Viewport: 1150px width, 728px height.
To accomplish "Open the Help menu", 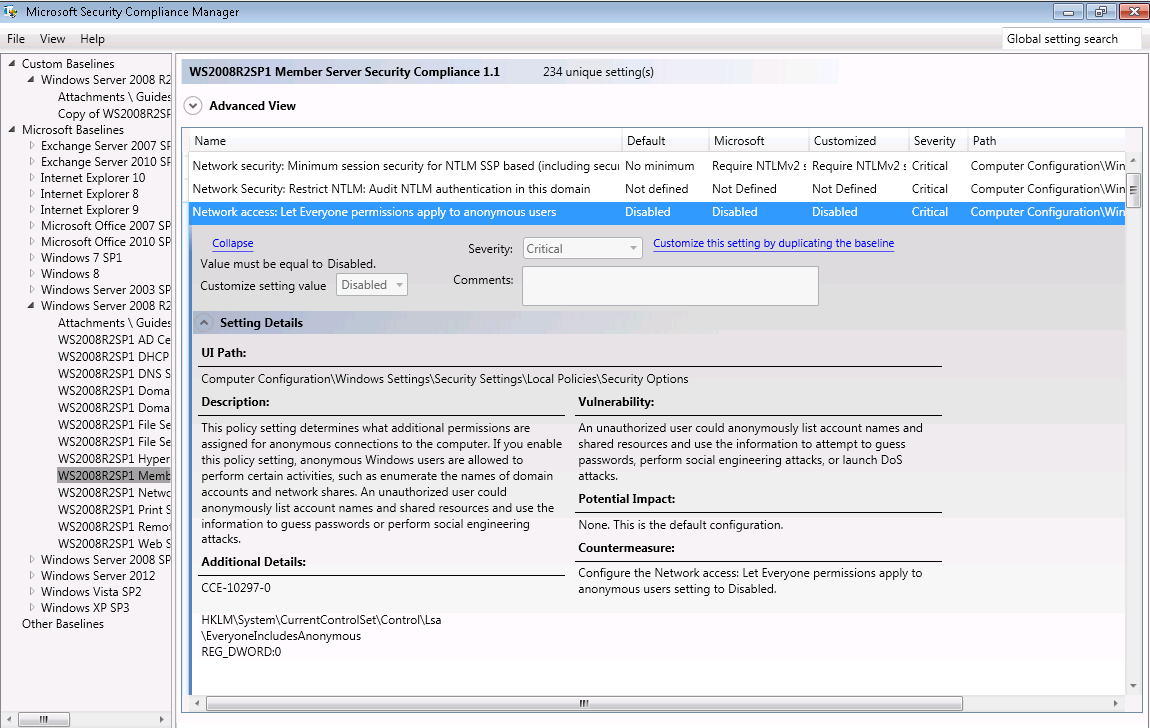I will point(92,39).
